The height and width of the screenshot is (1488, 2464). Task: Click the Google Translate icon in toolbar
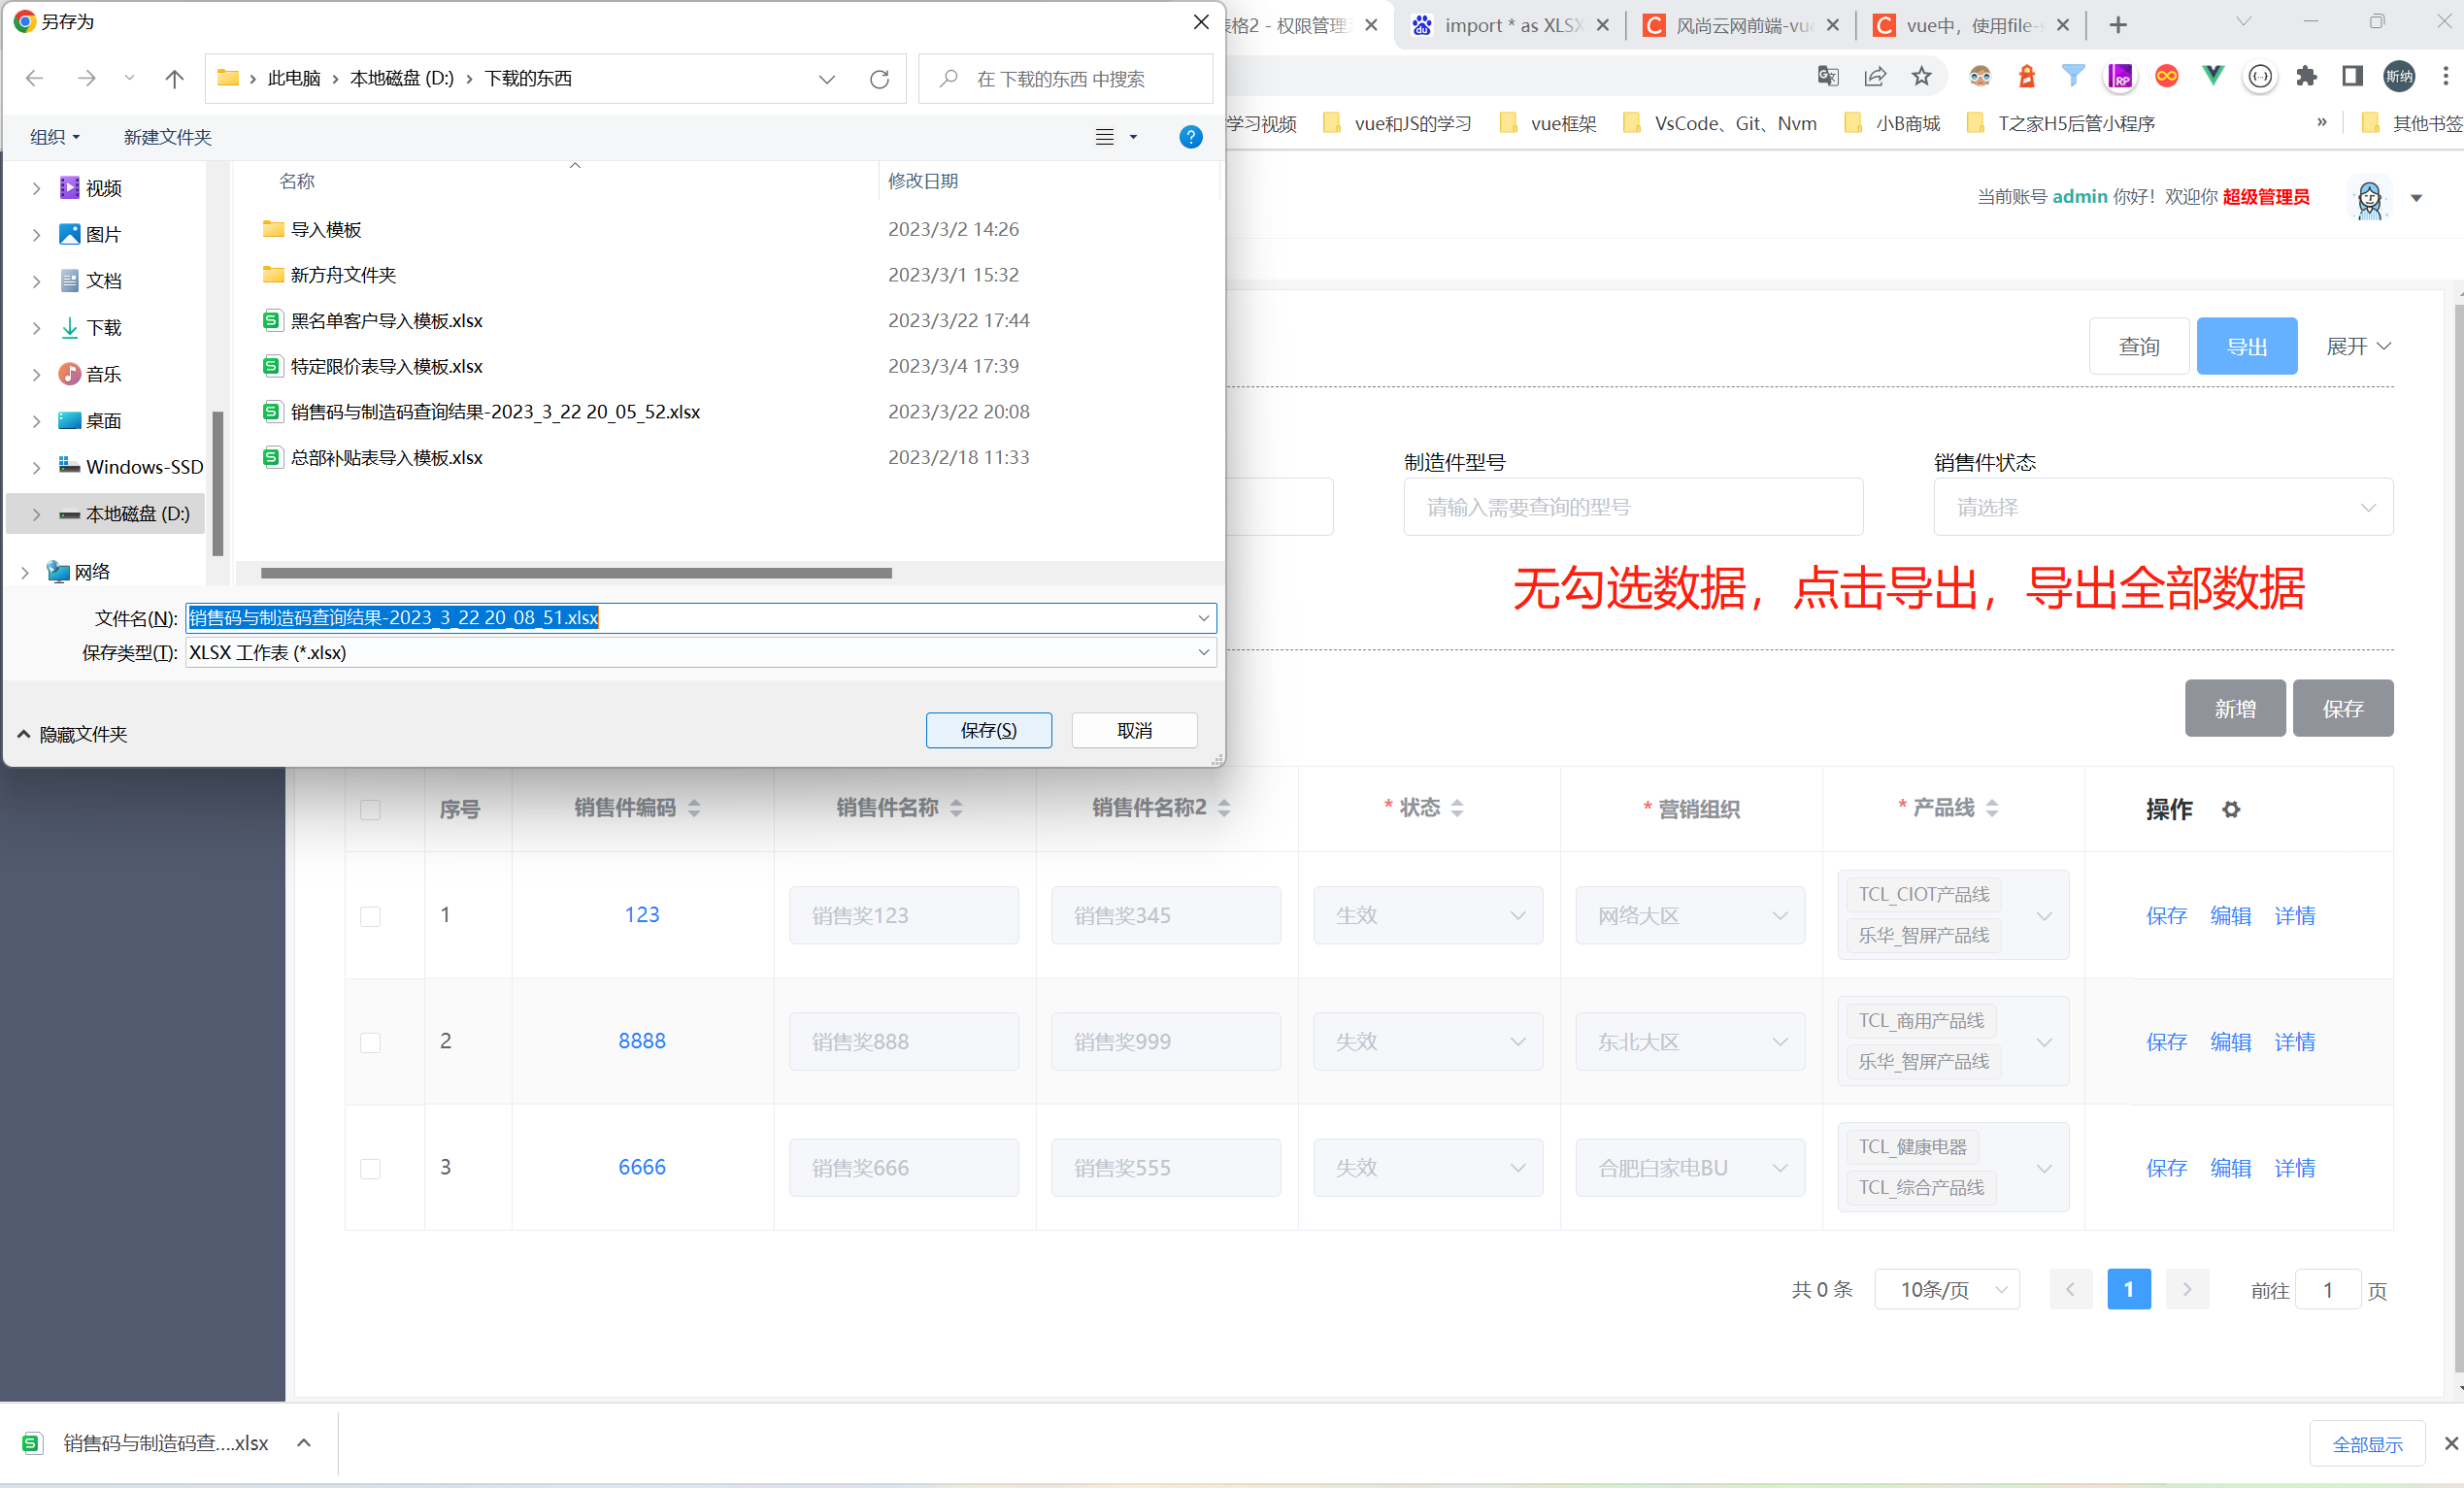1827,76
